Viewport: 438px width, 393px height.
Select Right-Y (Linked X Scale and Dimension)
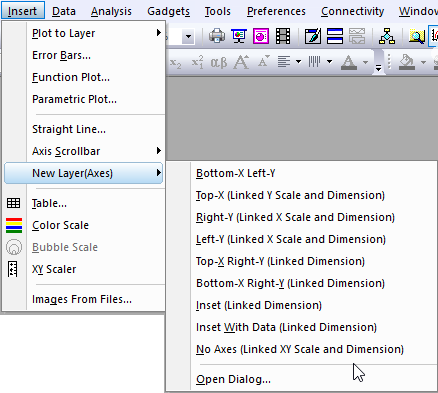(302, 217)
